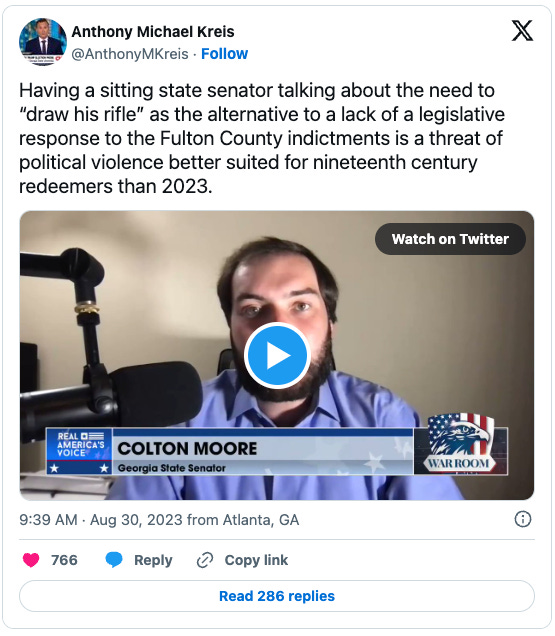Viewport: 555px width, 636px height.
Task: Click Watch on Twitter button
Action: click(450, 239)
